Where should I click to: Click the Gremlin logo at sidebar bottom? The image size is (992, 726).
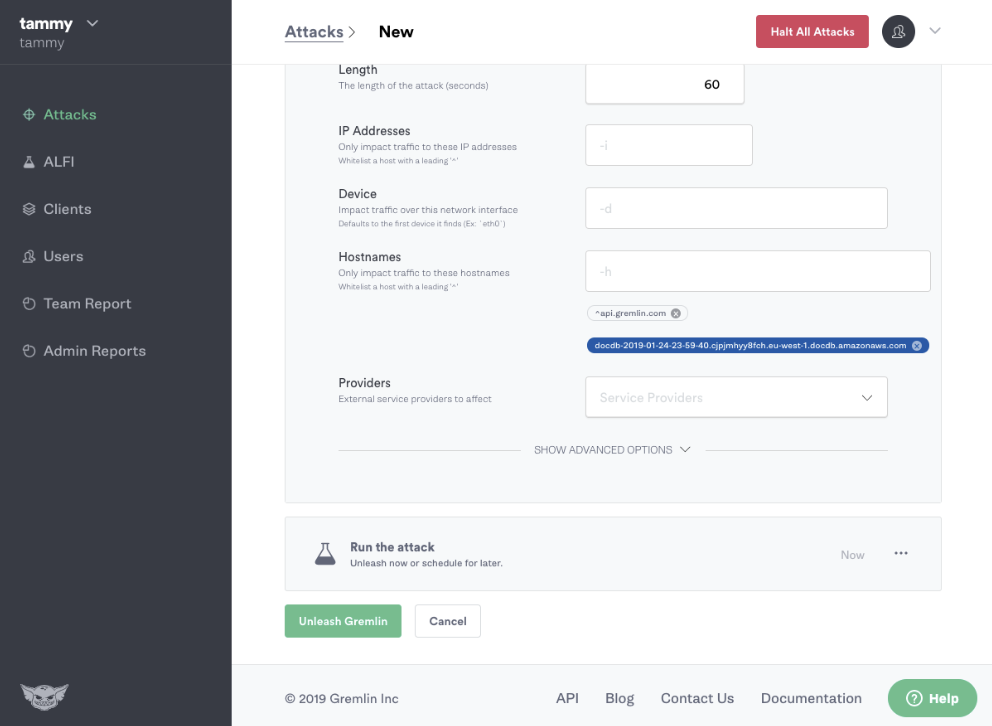point(44,697)
